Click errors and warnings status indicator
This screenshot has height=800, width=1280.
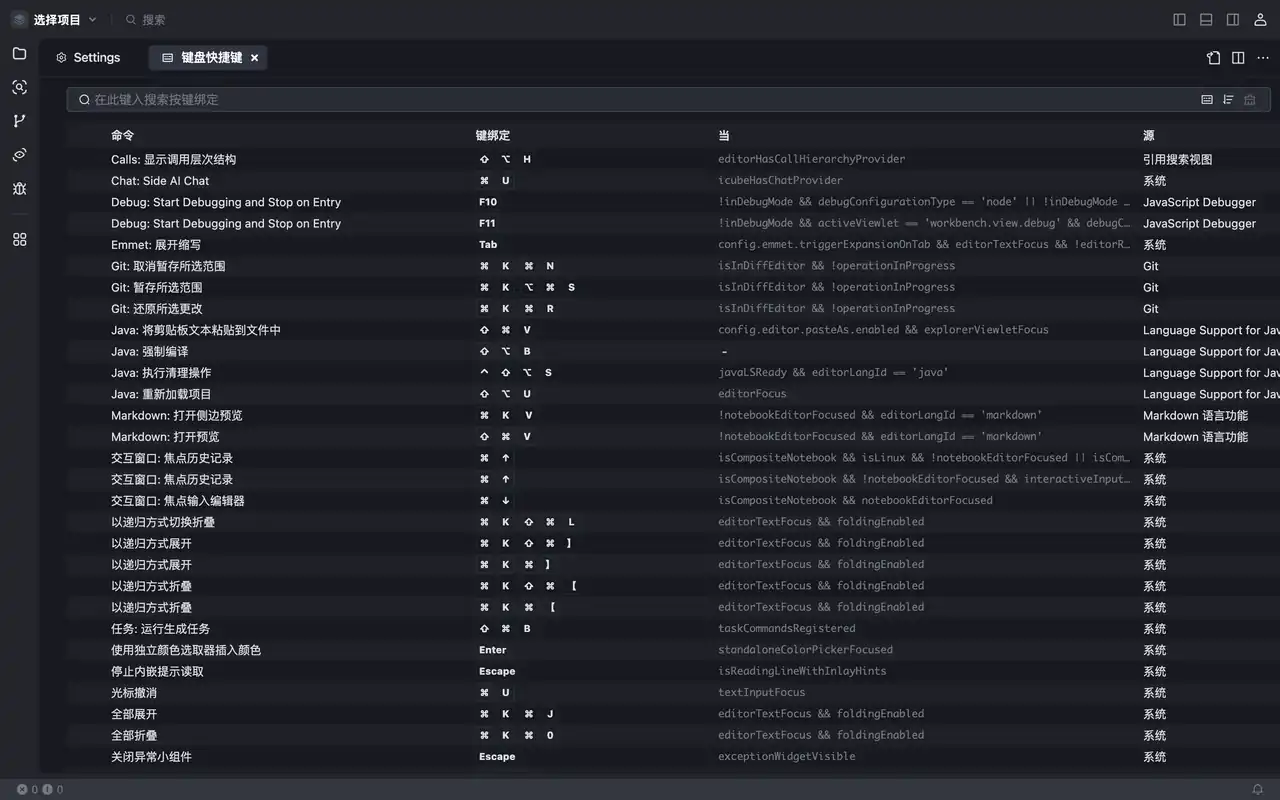(x=40, y=789)
